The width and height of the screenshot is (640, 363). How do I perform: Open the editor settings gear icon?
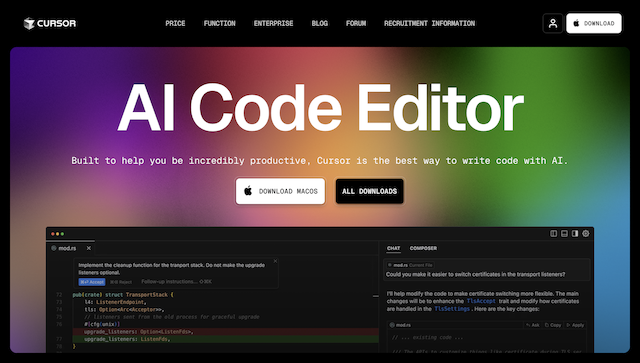pos(586,234)
